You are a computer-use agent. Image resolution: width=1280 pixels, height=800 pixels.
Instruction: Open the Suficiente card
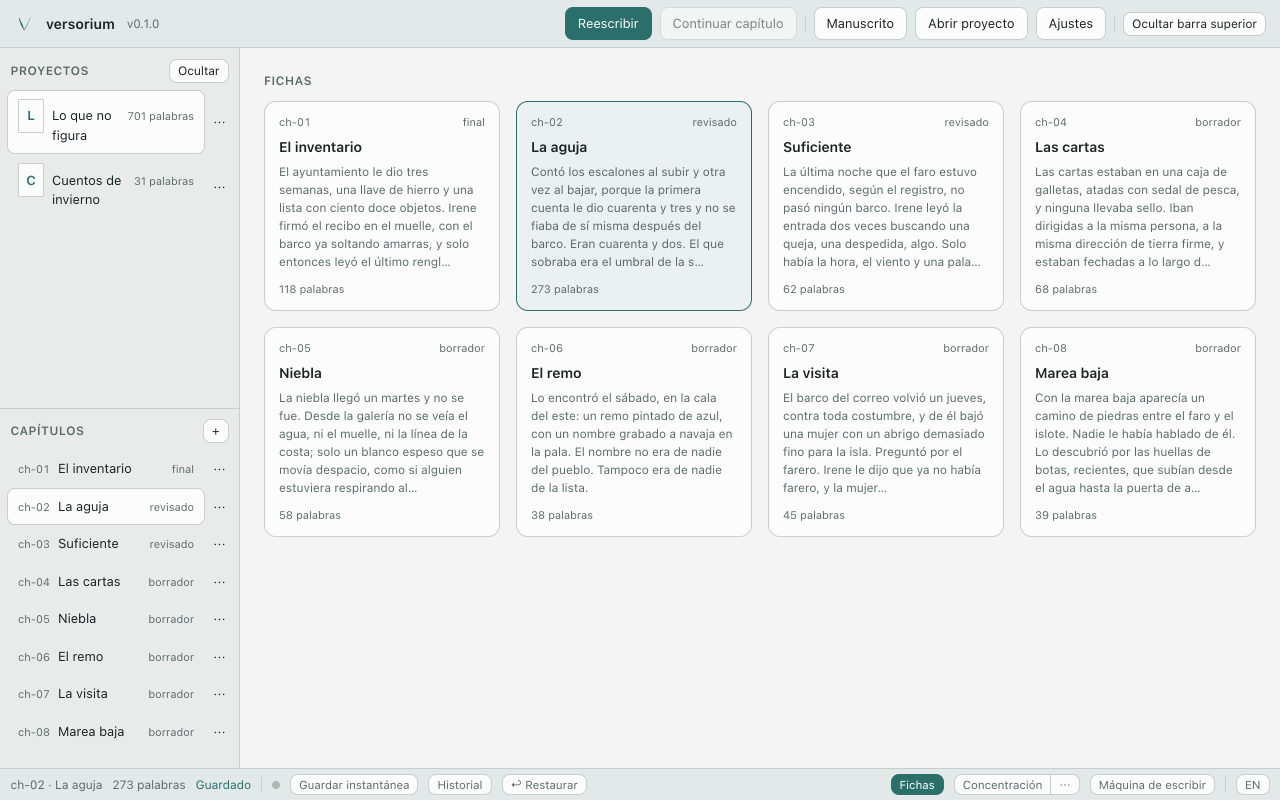(x=886, y=206)
